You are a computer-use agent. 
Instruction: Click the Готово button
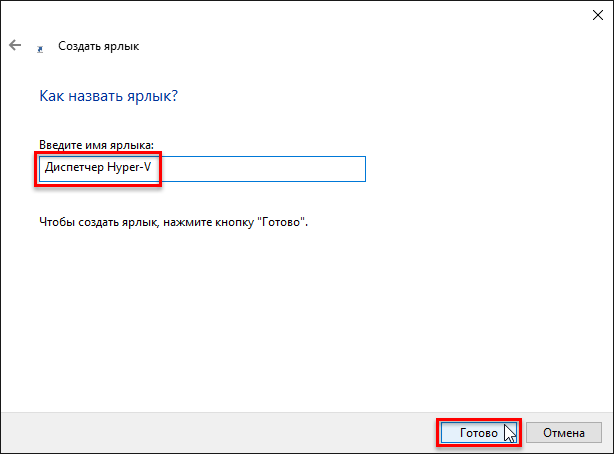point(479,432)
